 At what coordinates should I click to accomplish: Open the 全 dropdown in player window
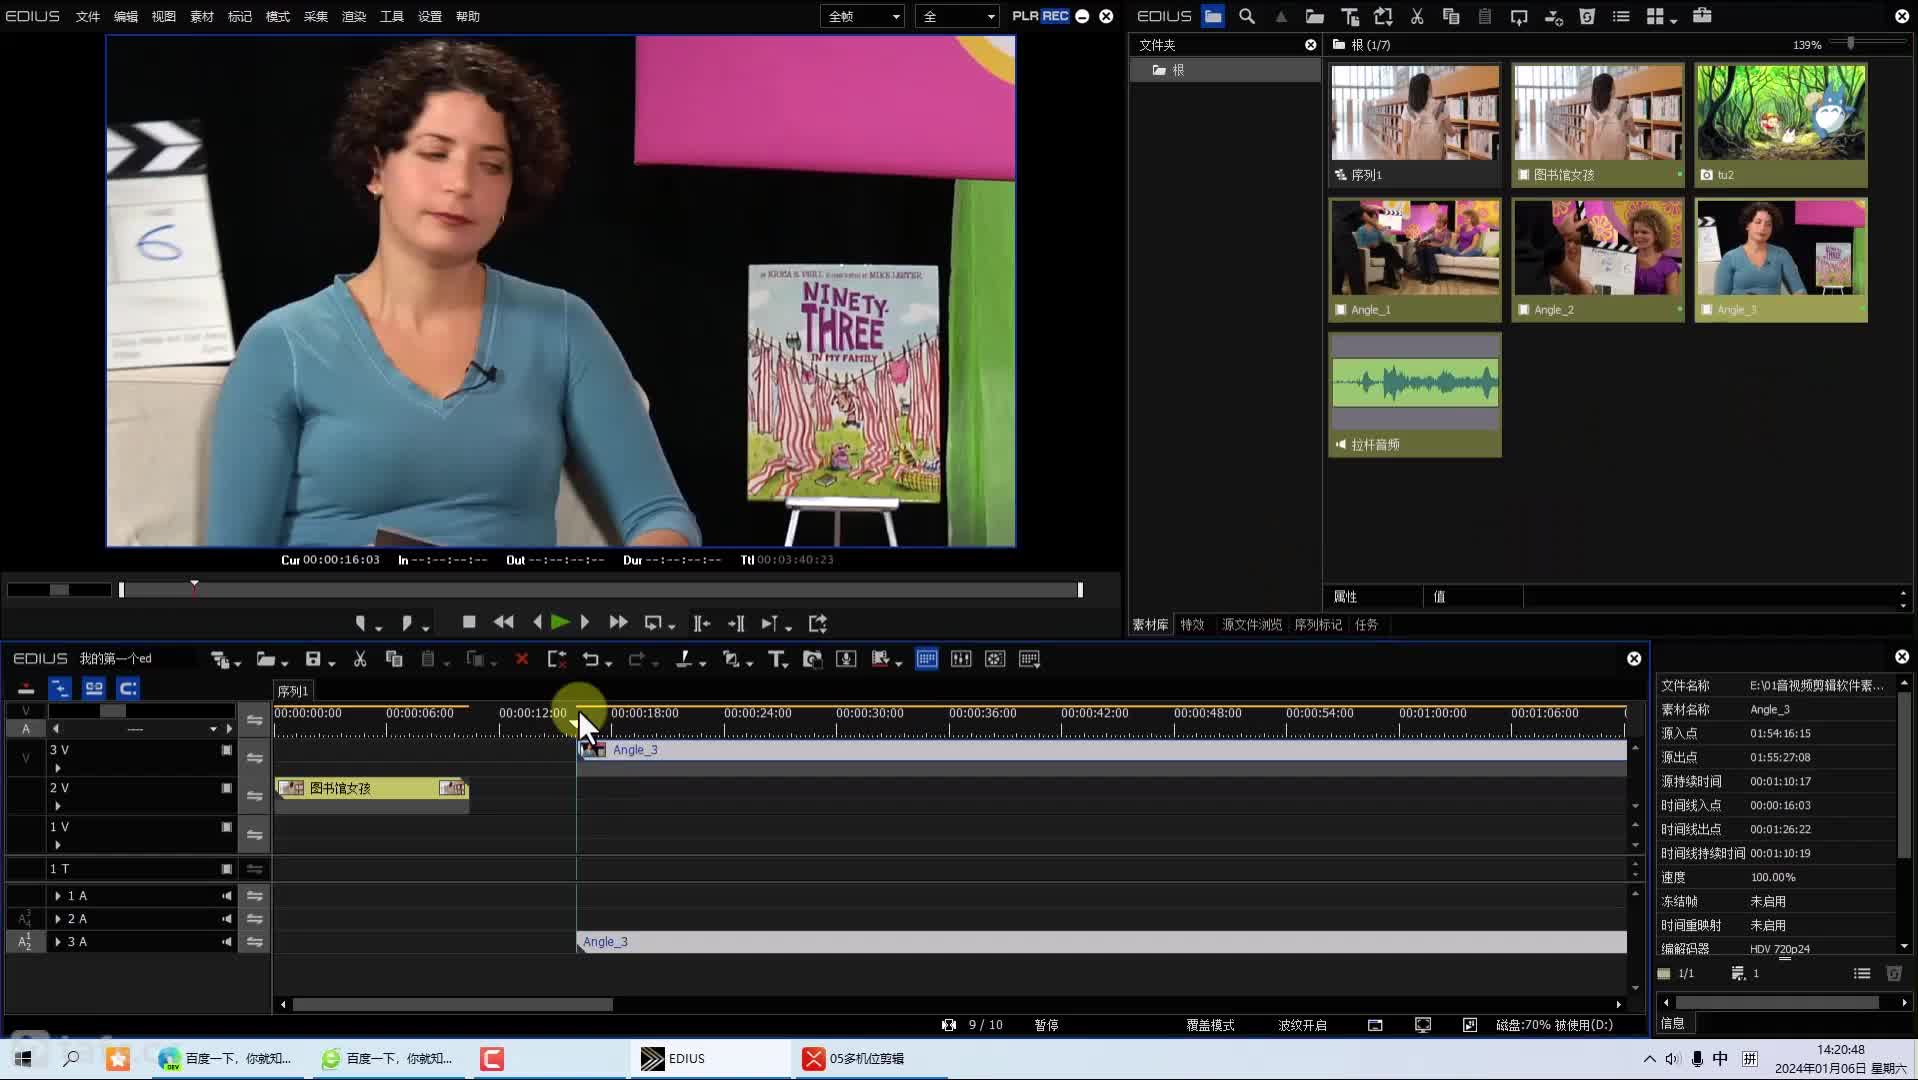pyautogui.click(x=957, y=16)
